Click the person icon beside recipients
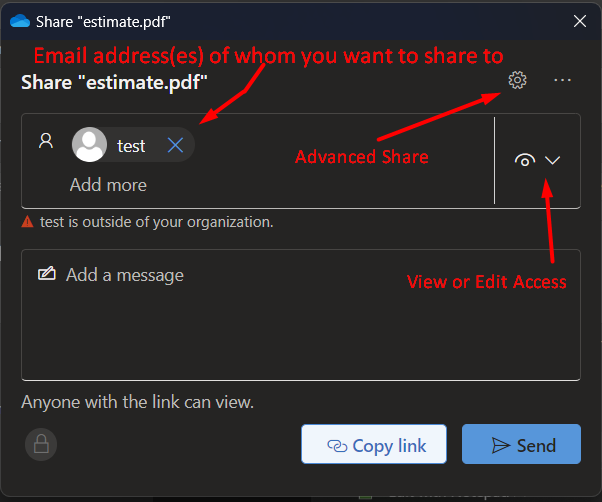The width and height of the screenshot is (602, 502). point(46,141)
